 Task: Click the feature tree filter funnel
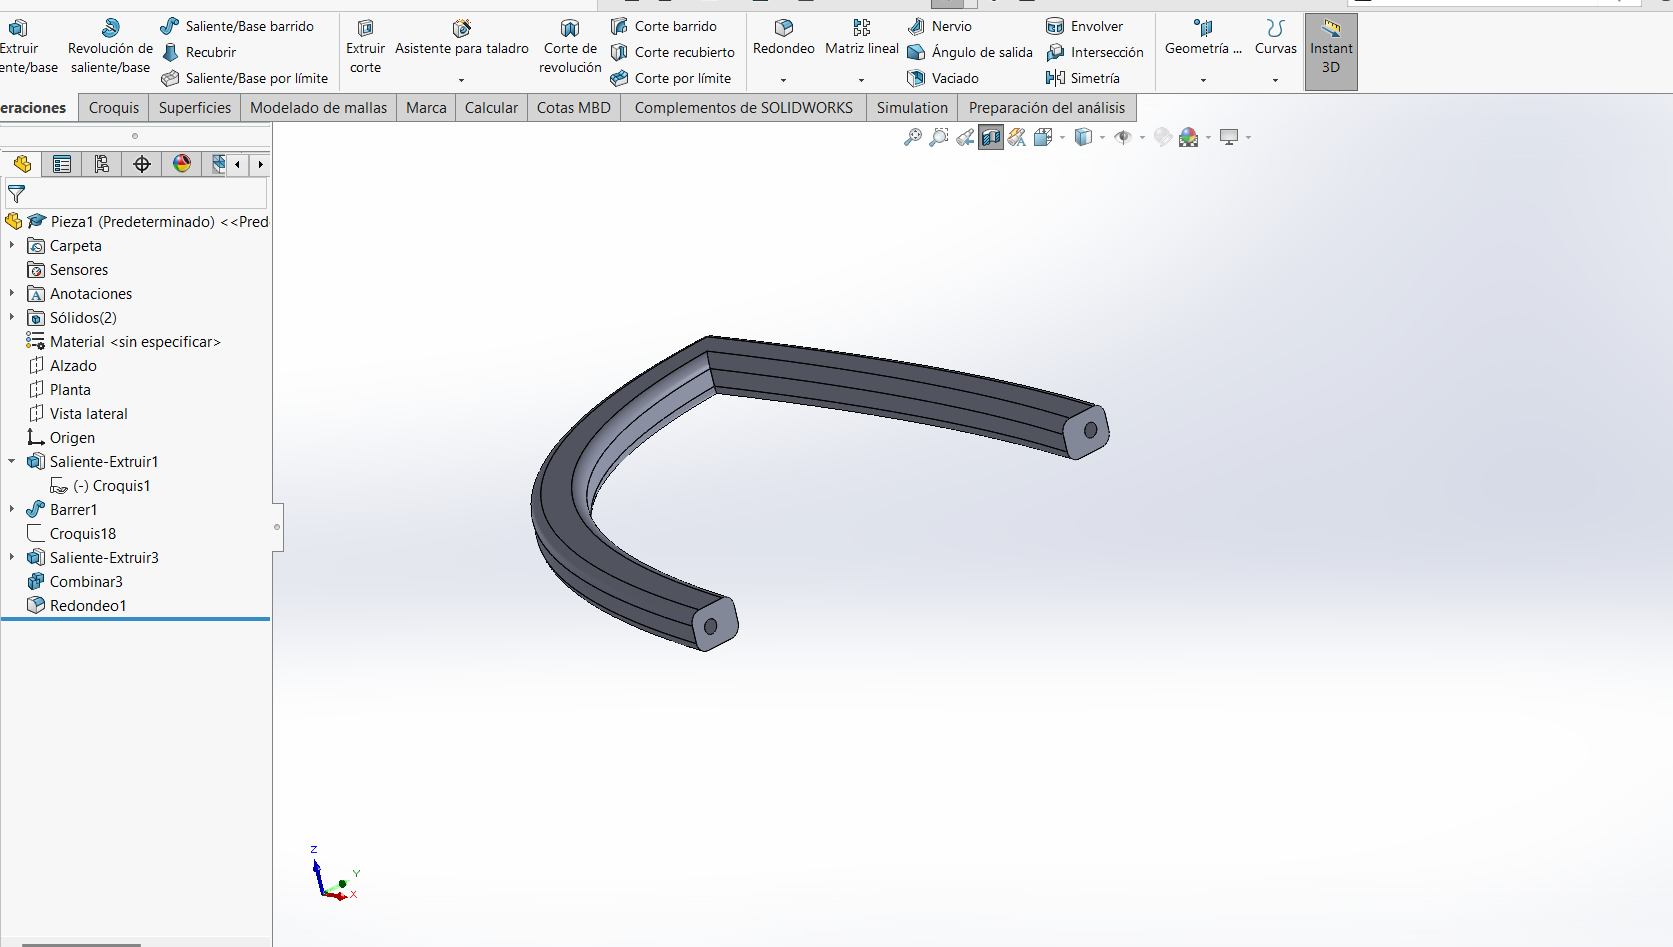click(x=16, y=194)
